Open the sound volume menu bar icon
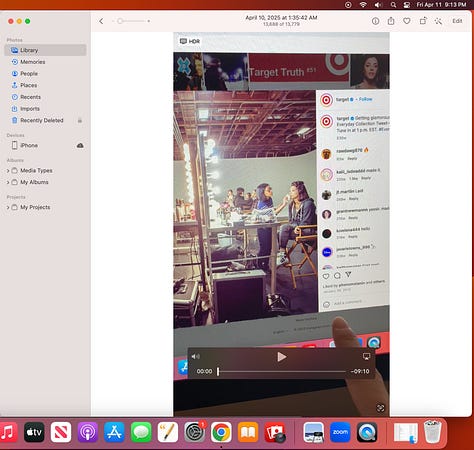474x450 pixels. point(378,5)
